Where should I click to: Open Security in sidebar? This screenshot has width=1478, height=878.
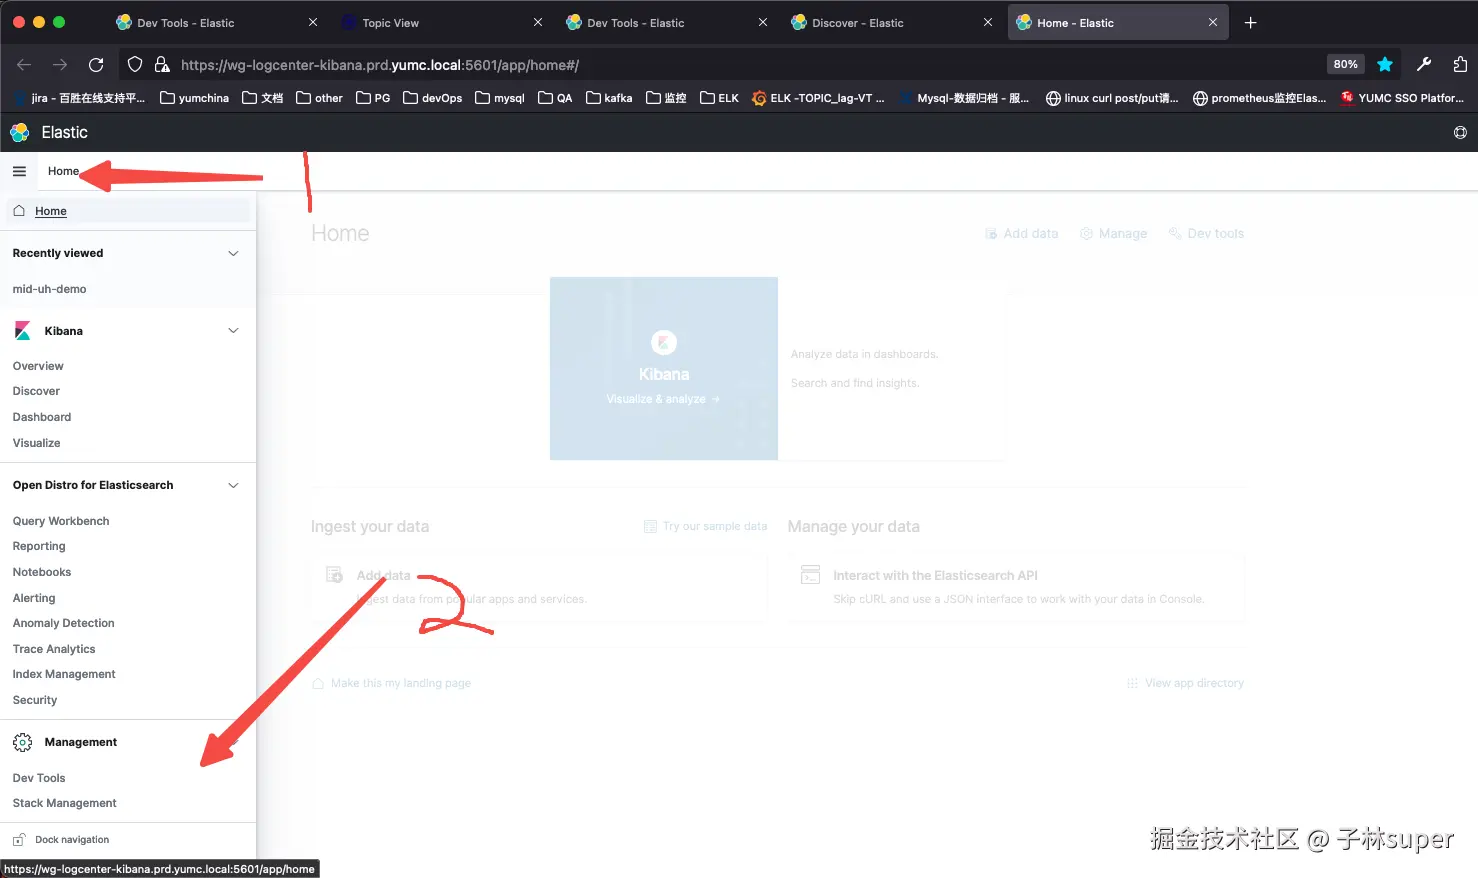click(35, 700)
